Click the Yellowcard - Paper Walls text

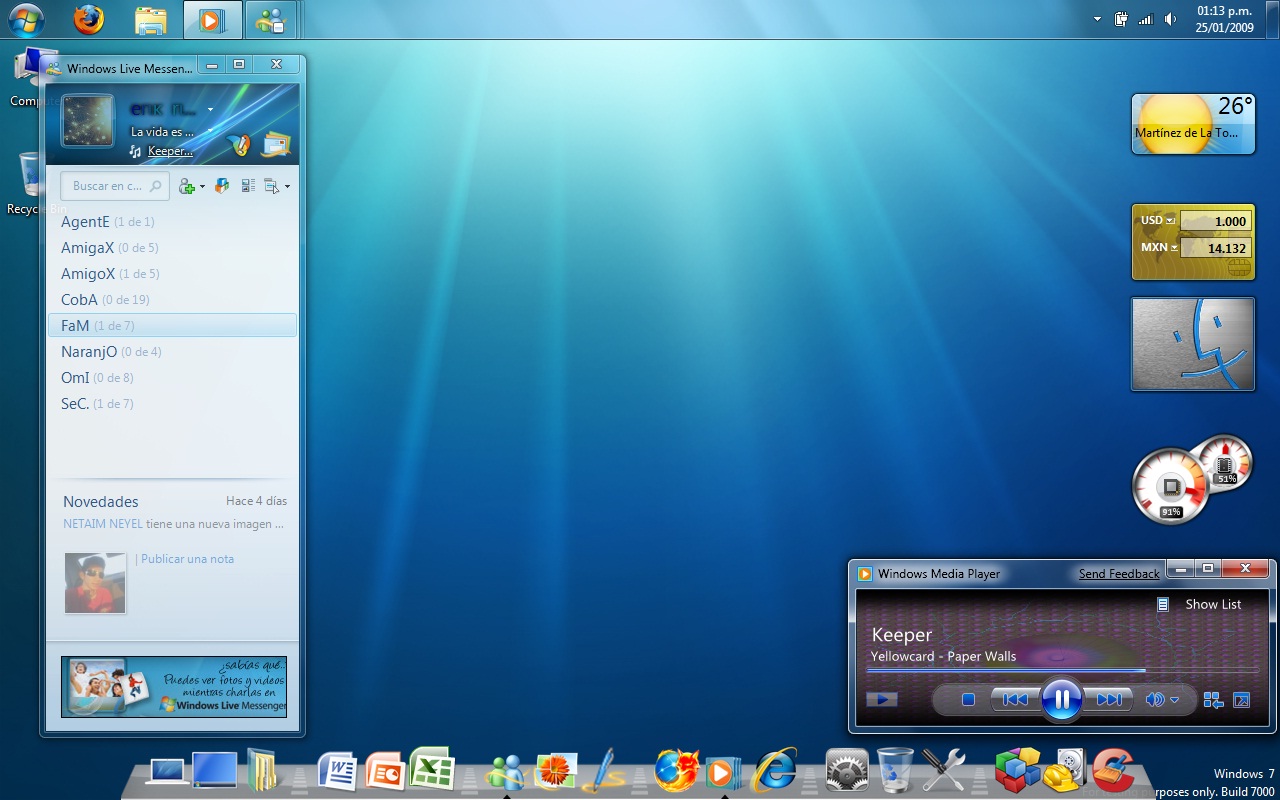943,656
